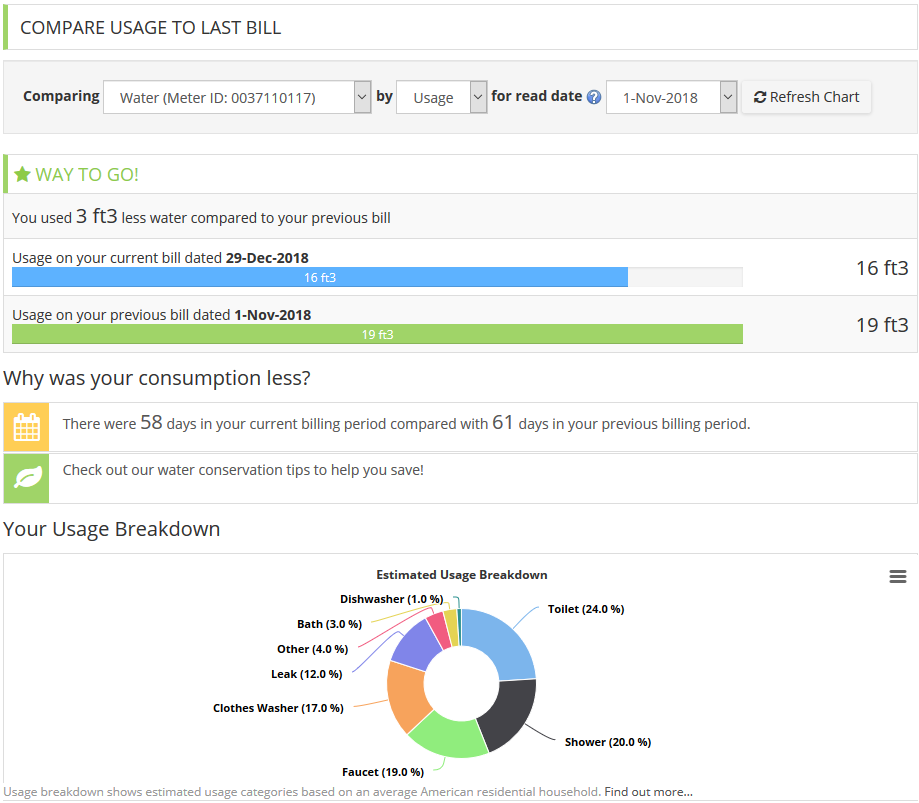Click the read date help question-mark icon

pos(594,98)
